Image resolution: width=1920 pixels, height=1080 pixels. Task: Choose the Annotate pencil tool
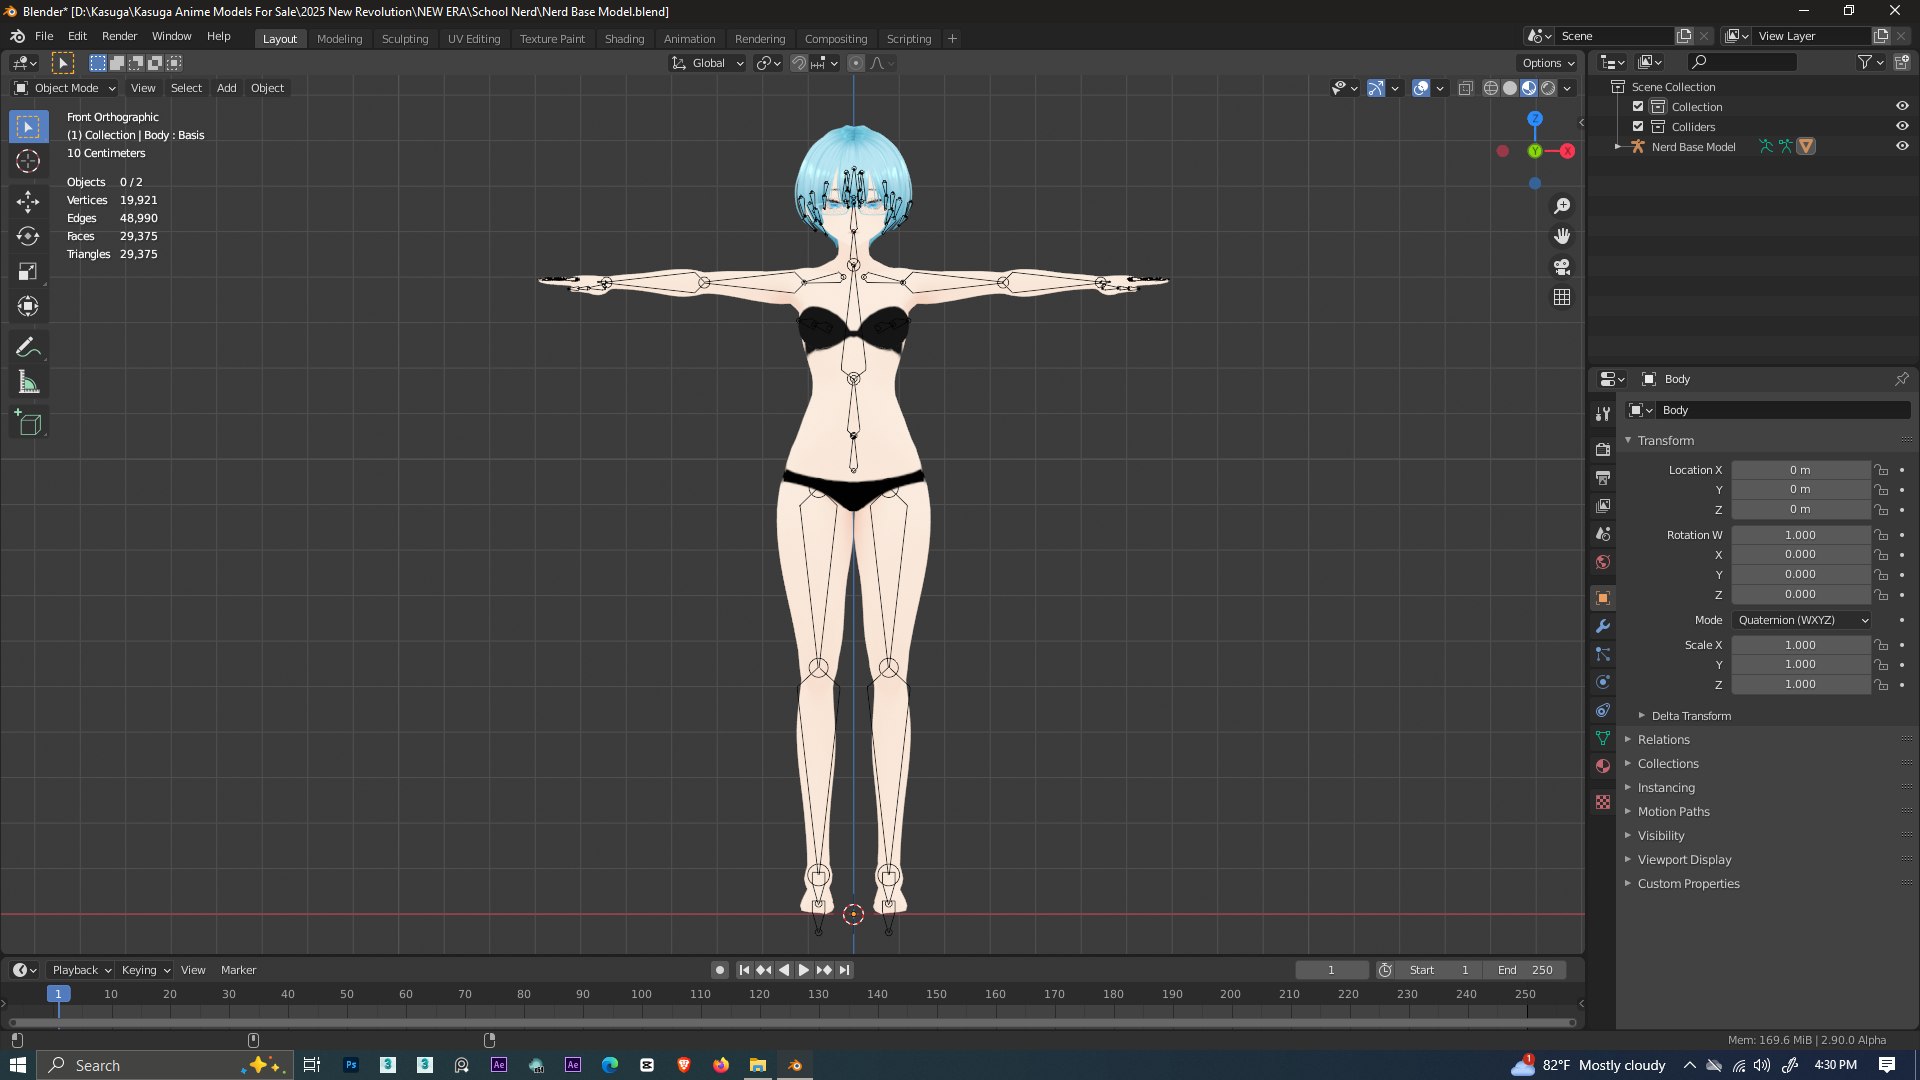[x=28, y=348]
